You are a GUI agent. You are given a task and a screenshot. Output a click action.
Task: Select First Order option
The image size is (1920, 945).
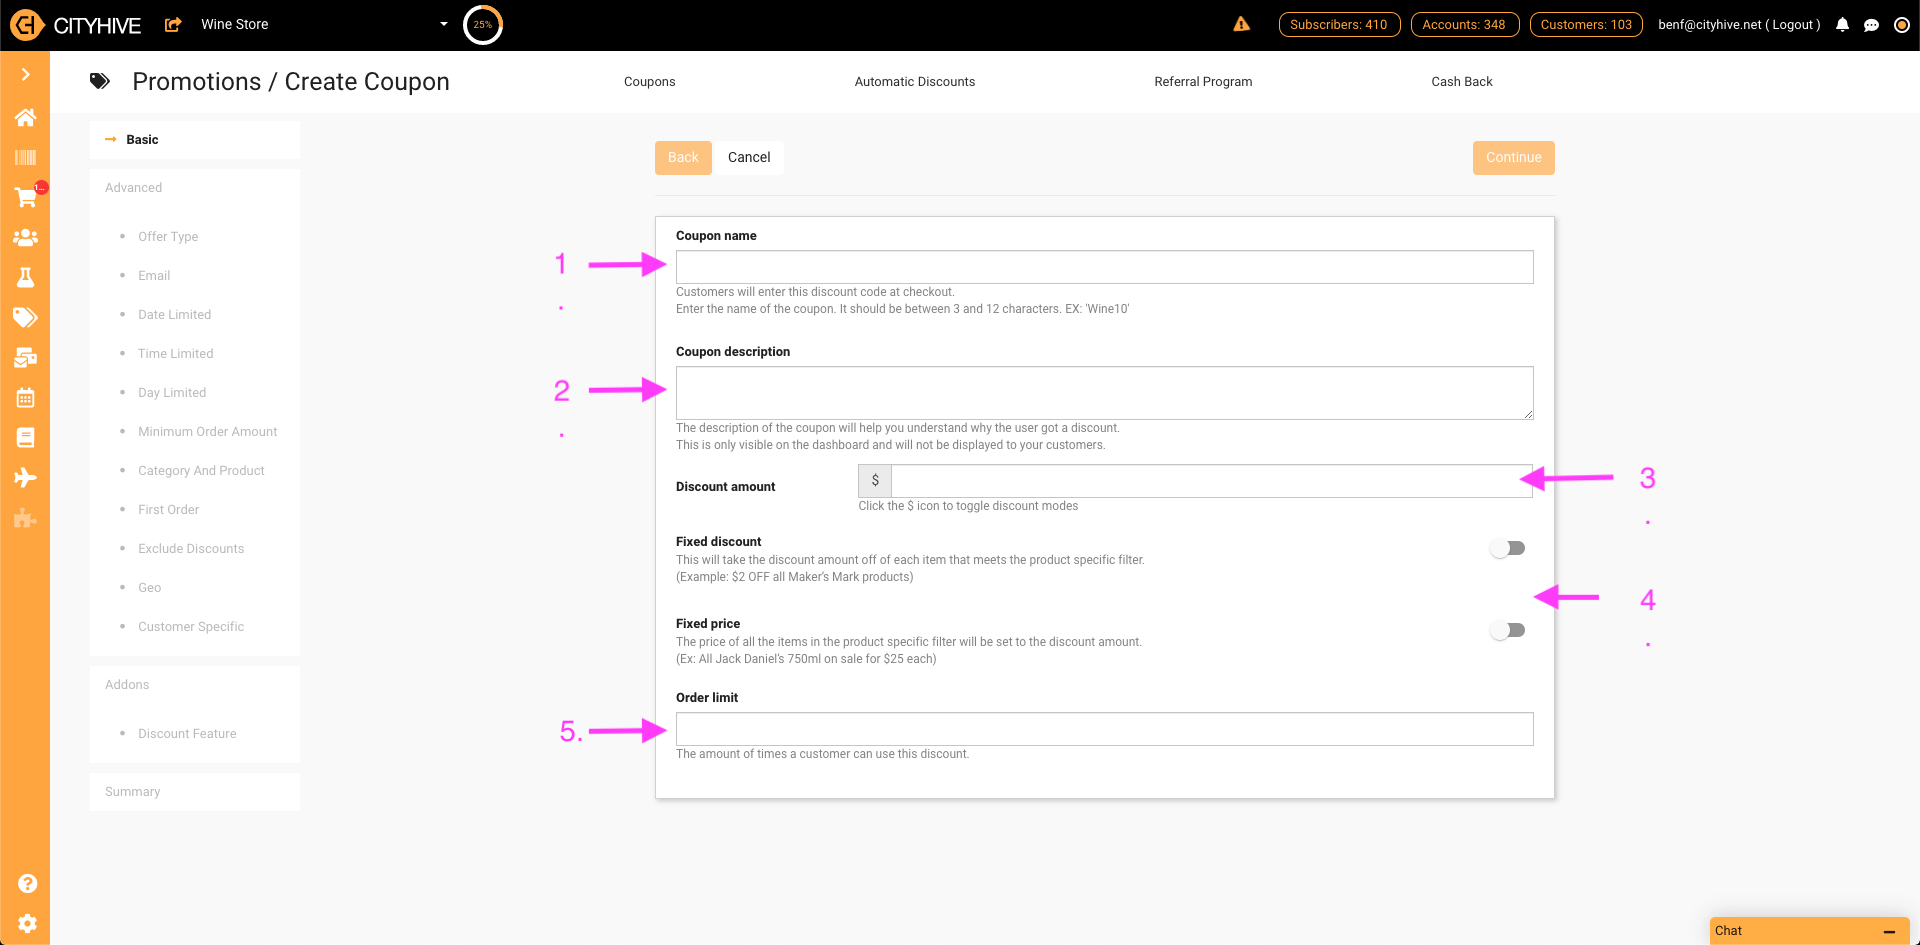pos(169,510)
